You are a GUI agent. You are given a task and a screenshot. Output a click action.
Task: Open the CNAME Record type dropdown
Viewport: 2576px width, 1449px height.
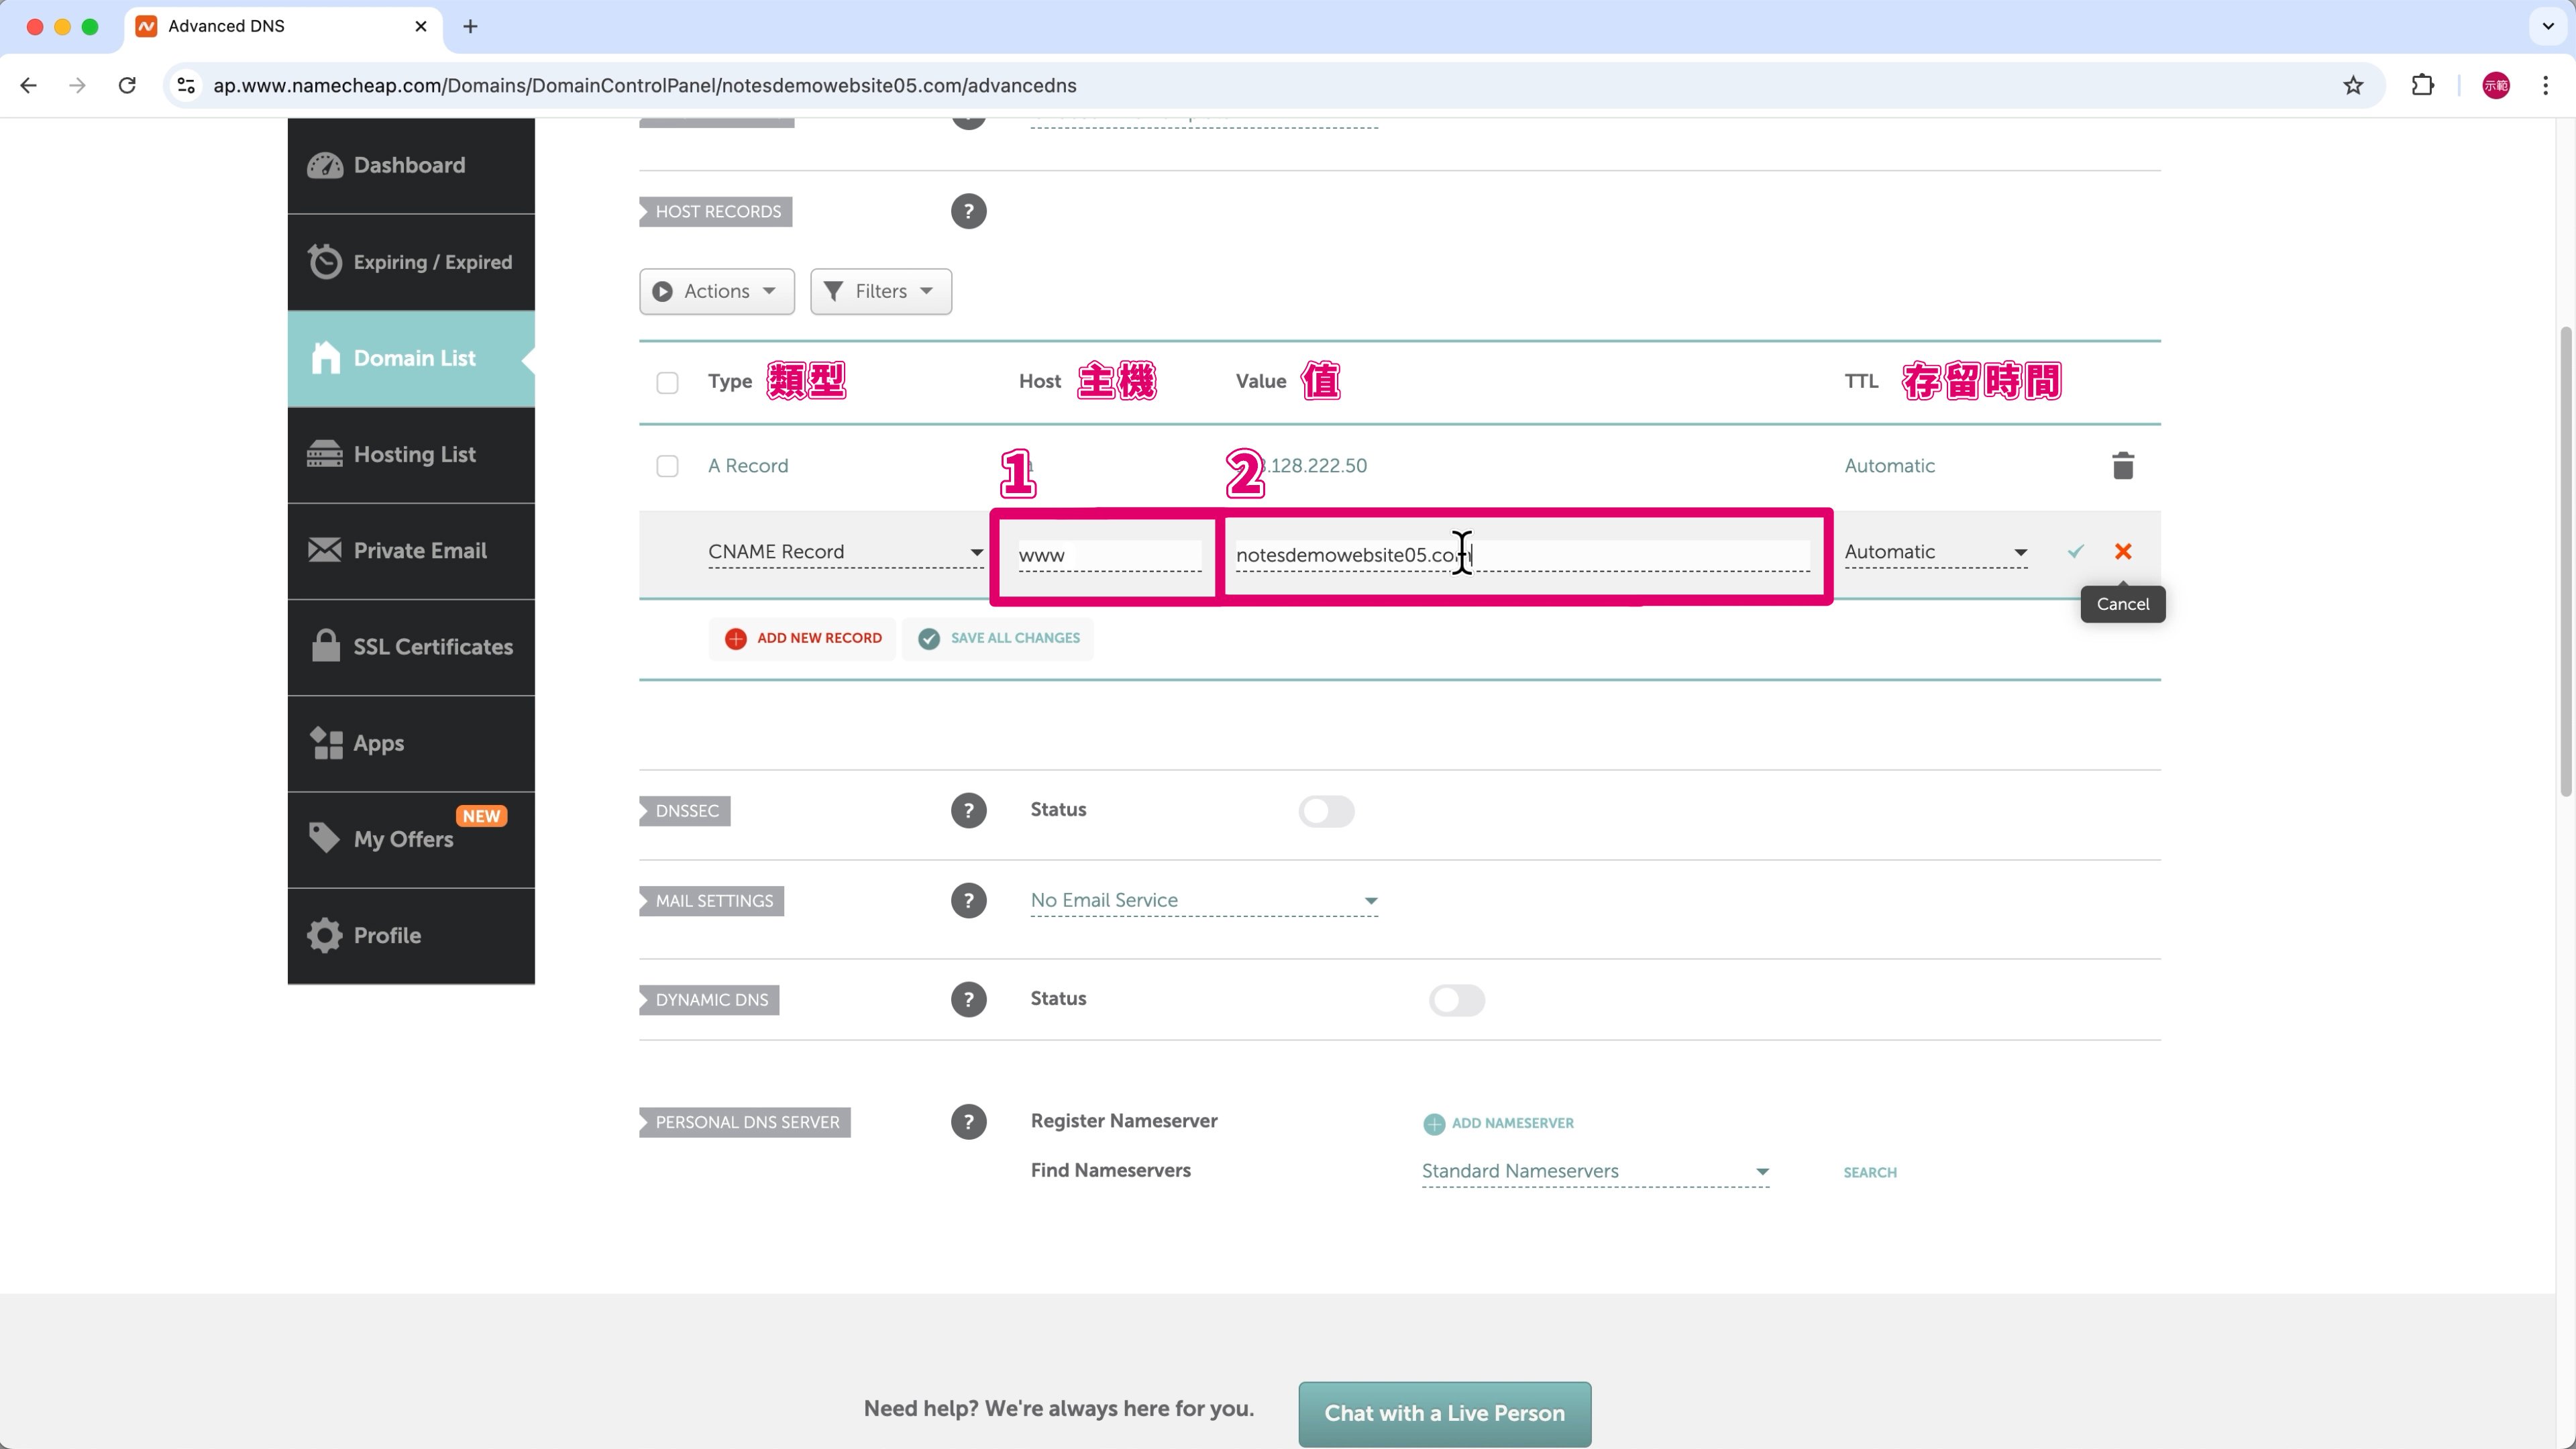coord(845,552)
